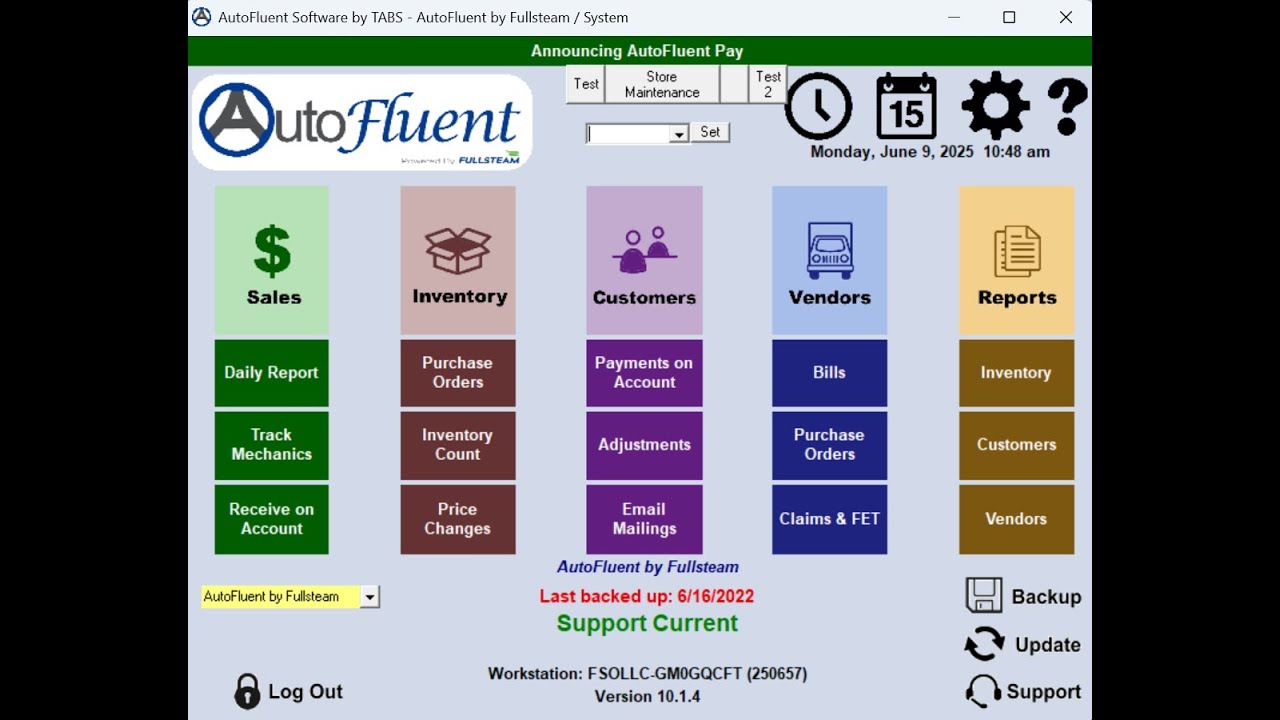The width and height of the screenshot is (1280, 720).
Task: Click the Set button
Action: [710, 132]
